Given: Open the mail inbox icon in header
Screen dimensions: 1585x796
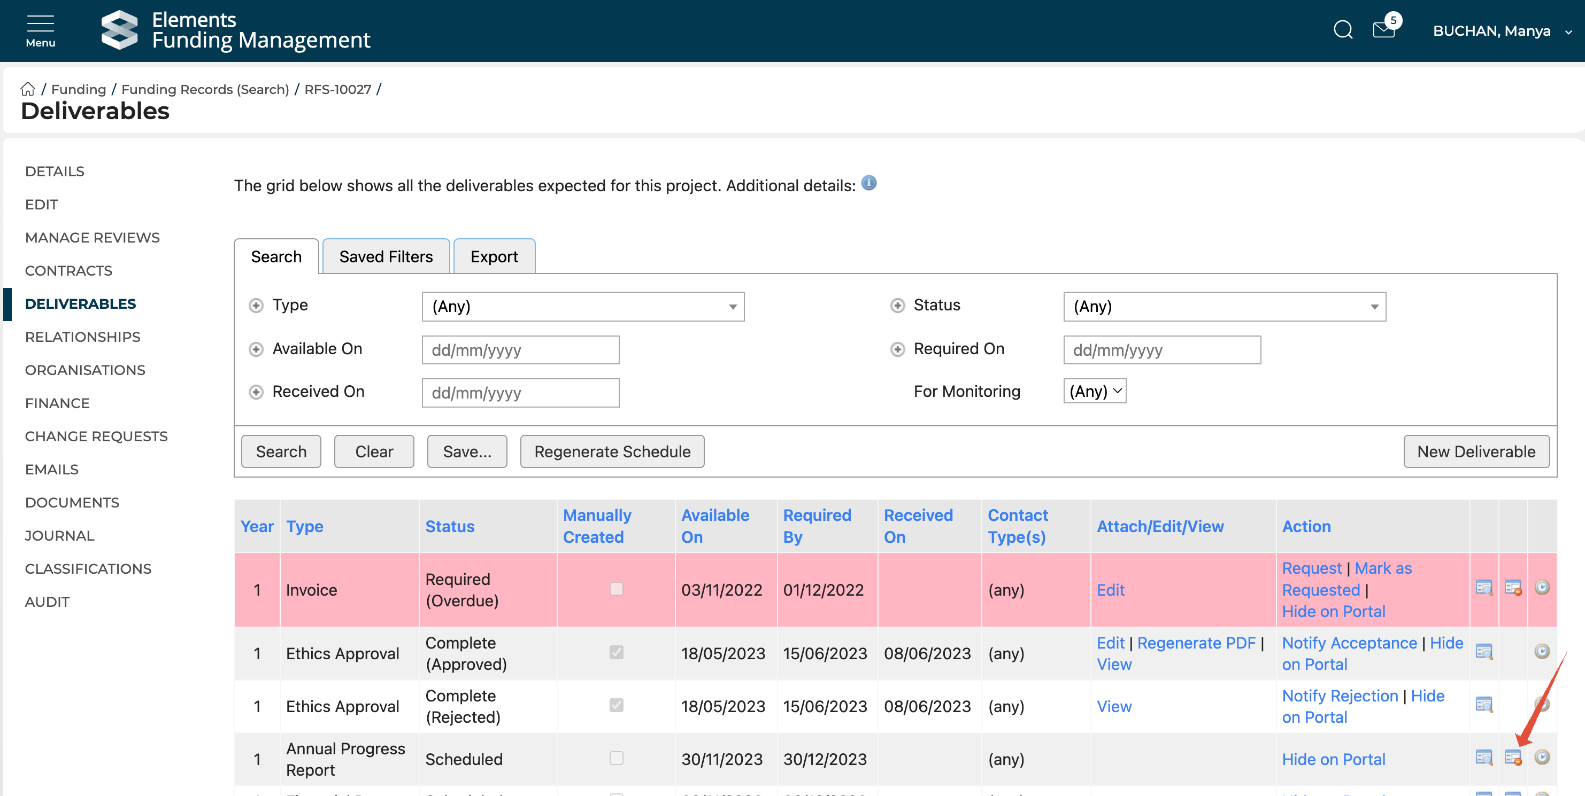Looking at the screenshot, I should click(1384, 30).
